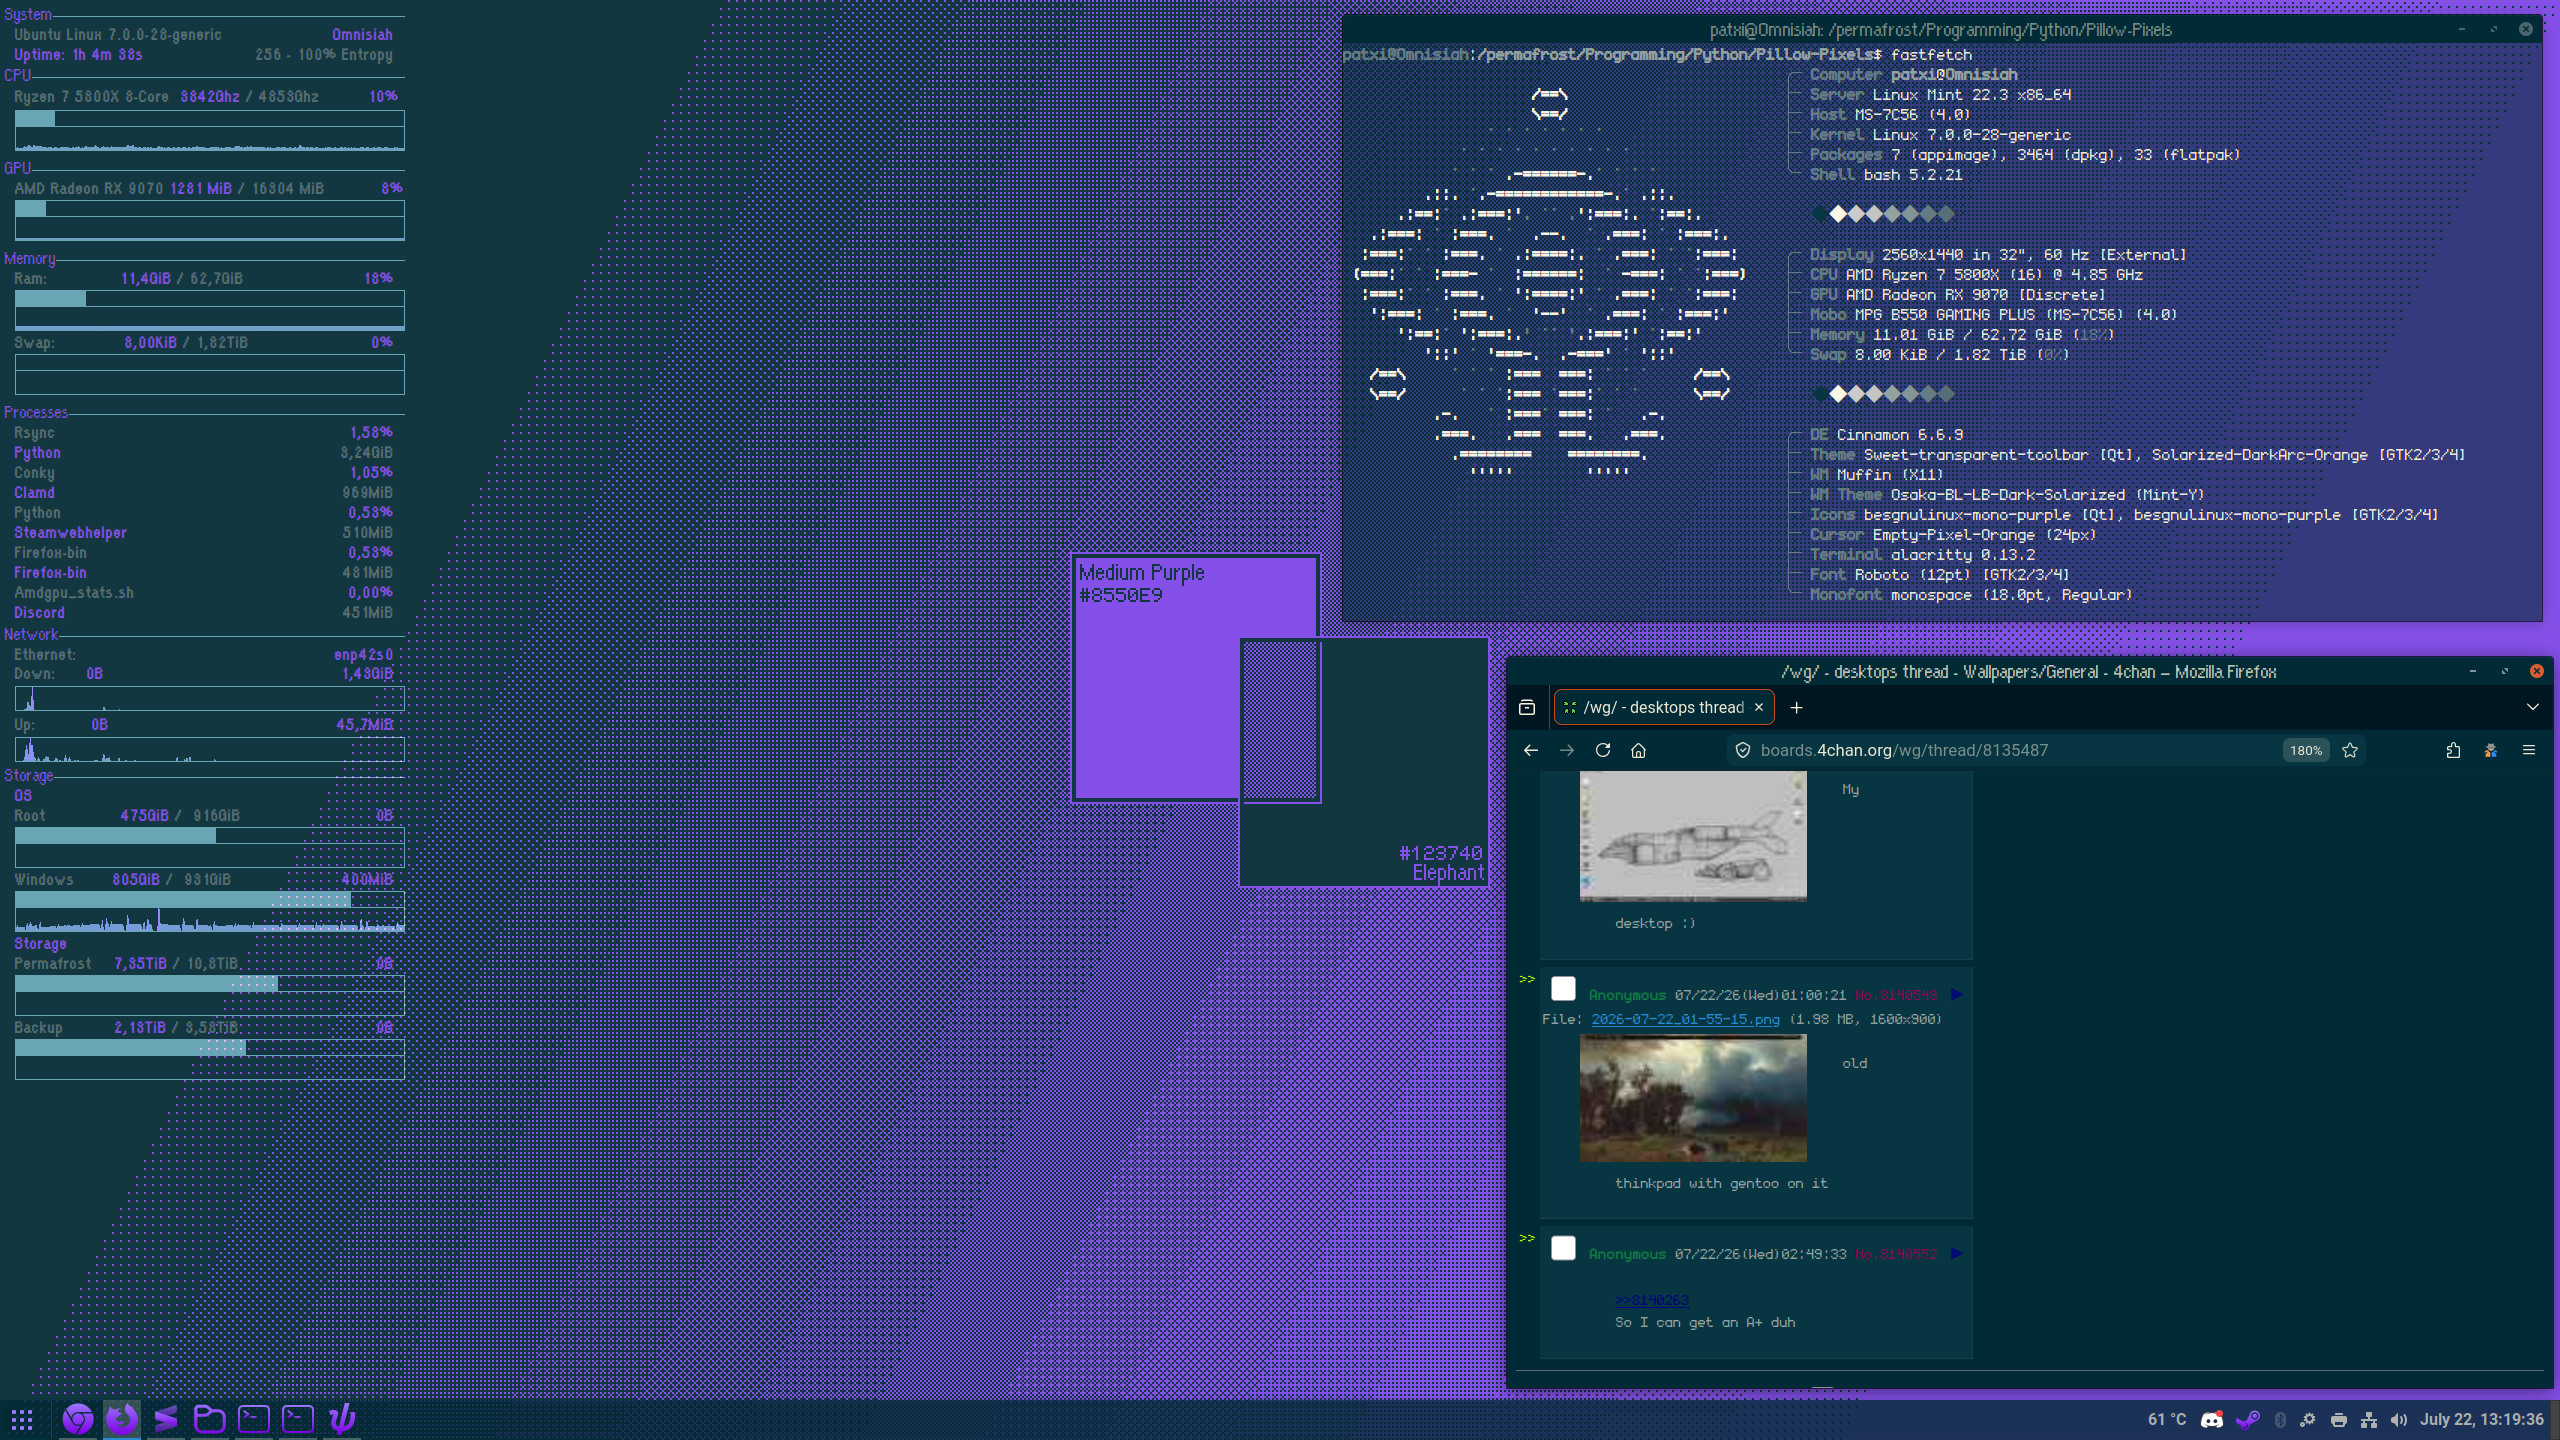Hide post 8140549 using its side arrows

tap(1527, 979)
